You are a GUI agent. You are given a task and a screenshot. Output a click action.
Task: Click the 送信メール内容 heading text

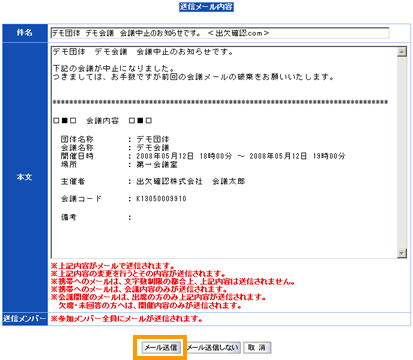(x=206, y=7)
